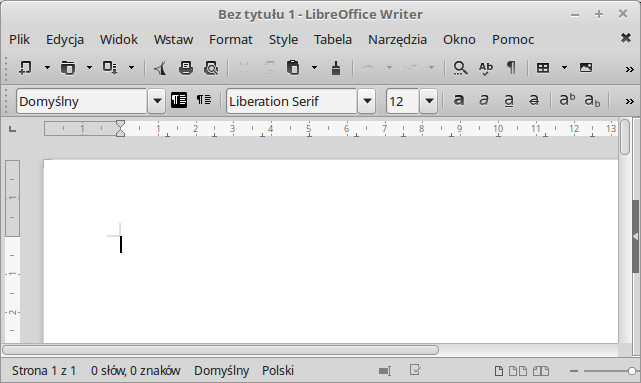Click New Style from selection icon
The width and height of the screenshot is (641, 383).
pos(204,100)
